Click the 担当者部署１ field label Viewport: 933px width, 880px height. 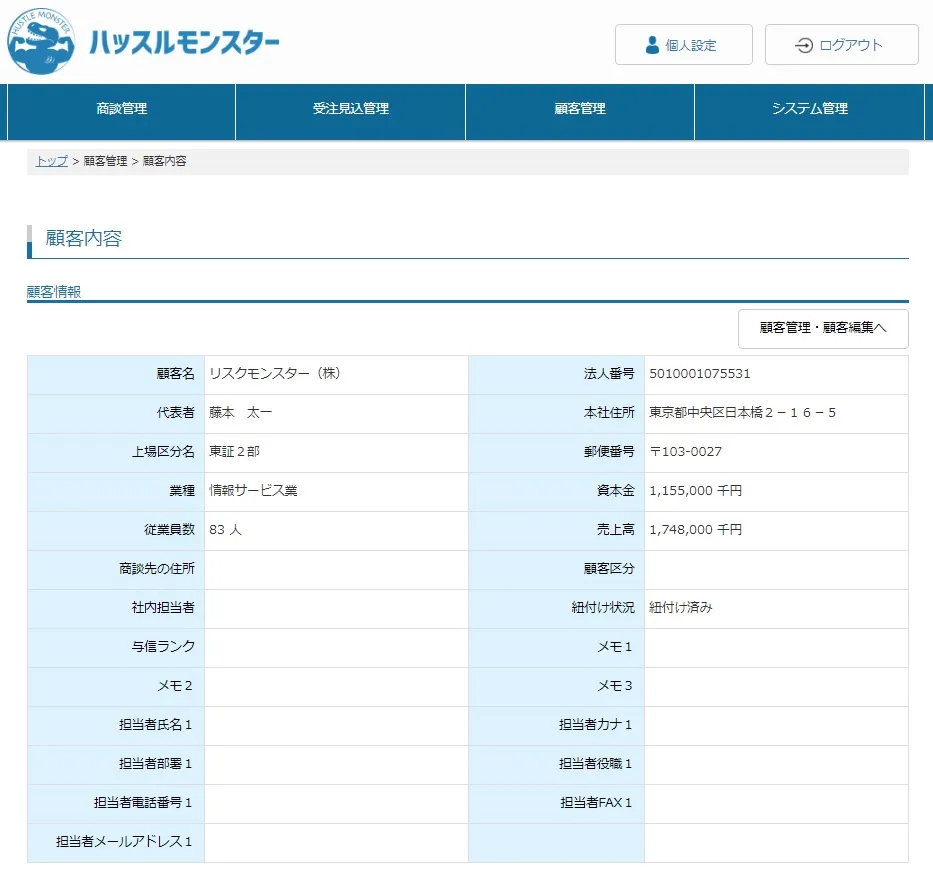click(x=156, y=763)
